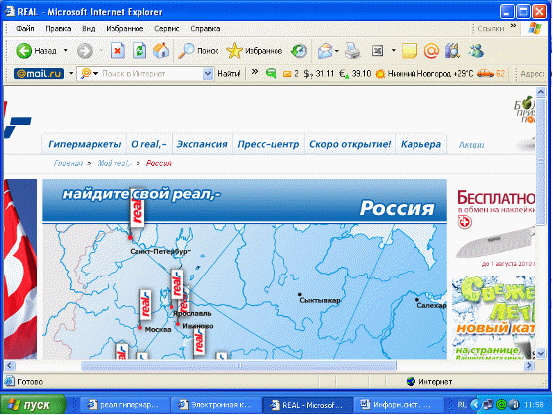Click the Print icon in the toolbar

click(352, 51)
